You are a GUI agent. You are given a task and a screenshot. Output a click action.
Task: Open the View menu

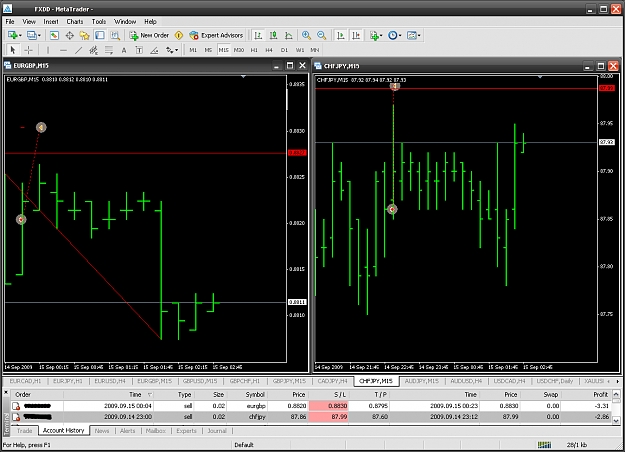[29, 22]
